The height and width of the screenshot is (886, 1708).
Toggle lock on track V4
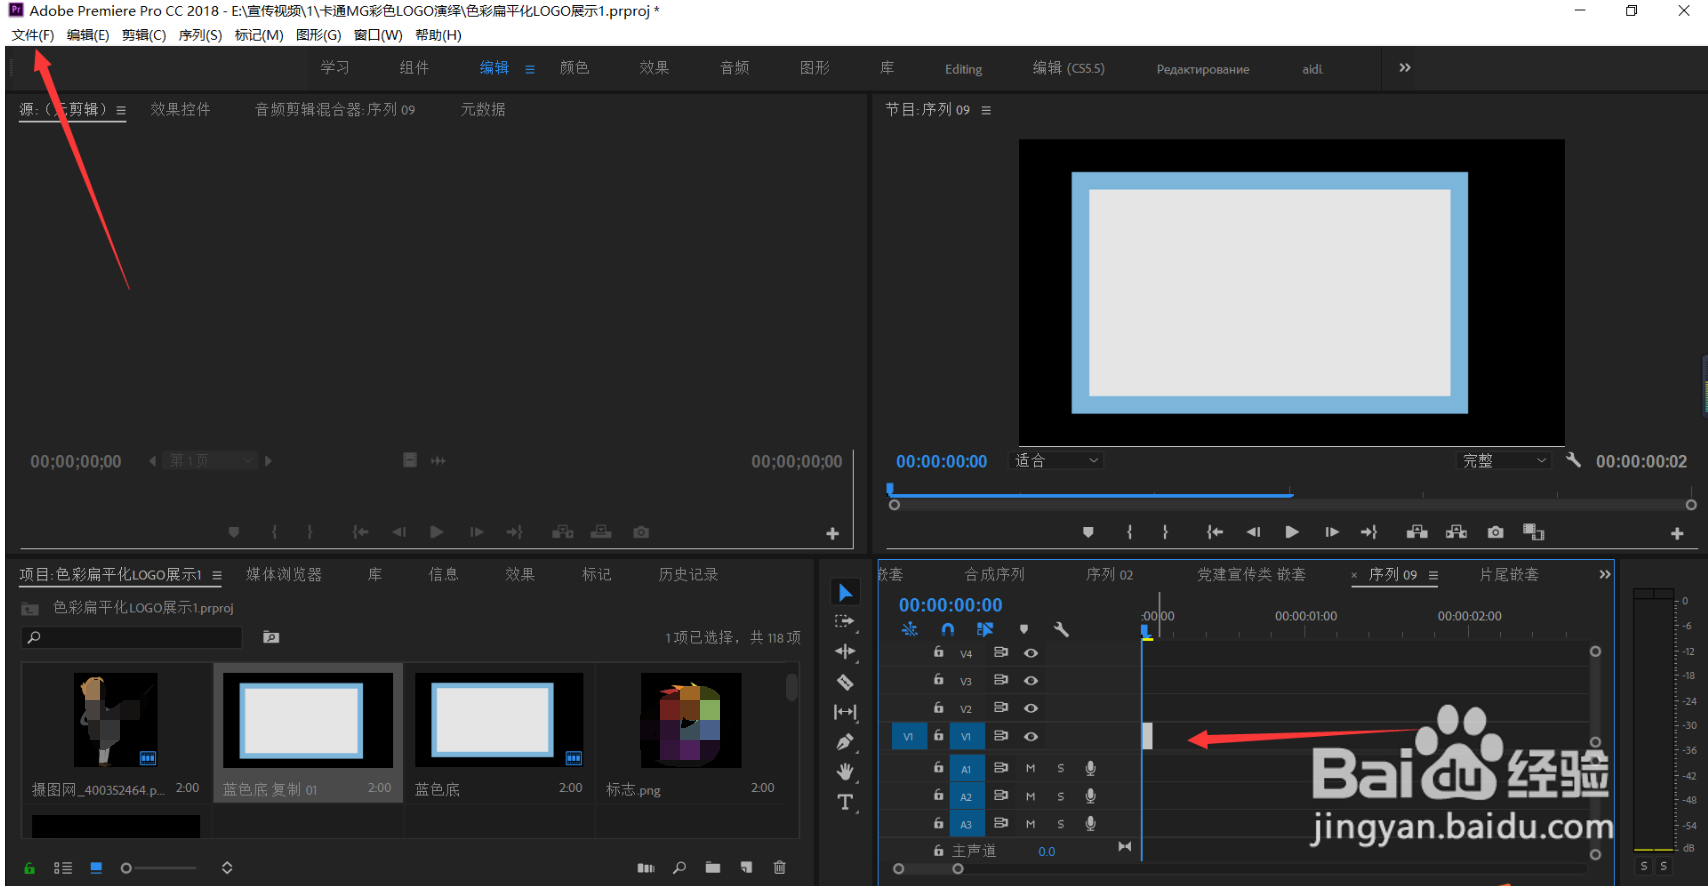point(938,652)
